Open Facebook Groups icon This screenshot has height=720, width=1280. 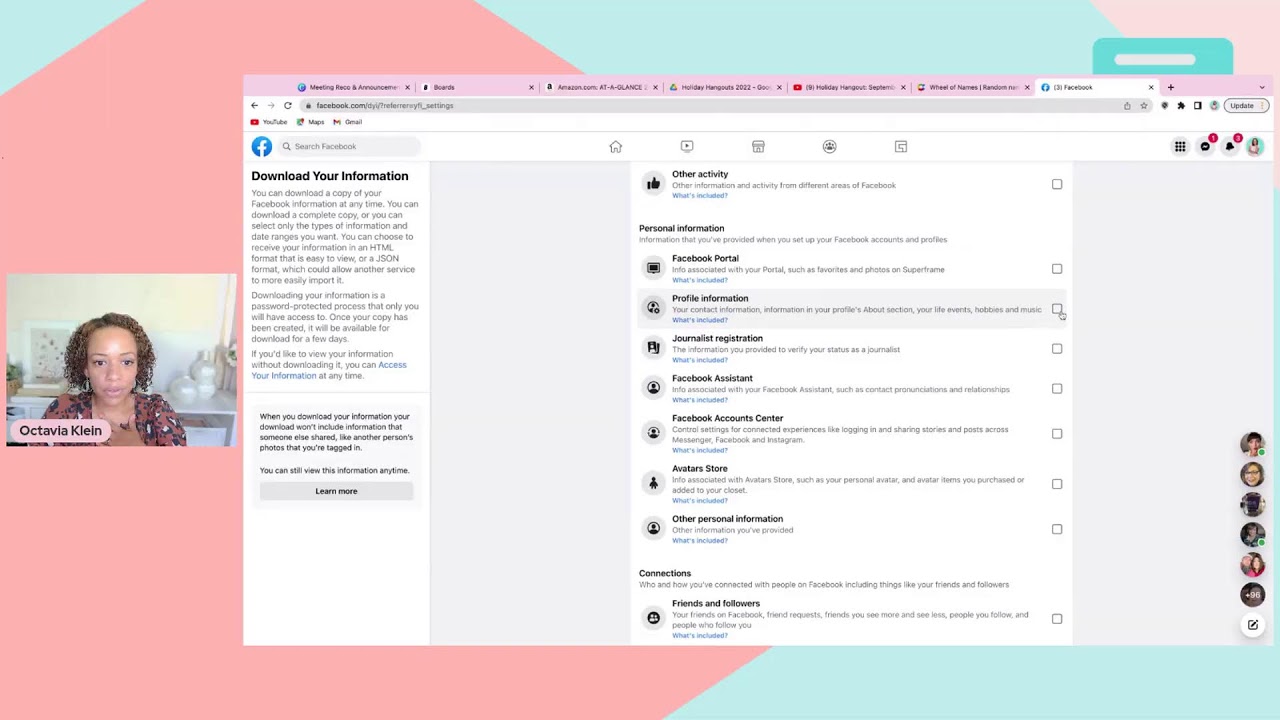click(x=829, y=146)
